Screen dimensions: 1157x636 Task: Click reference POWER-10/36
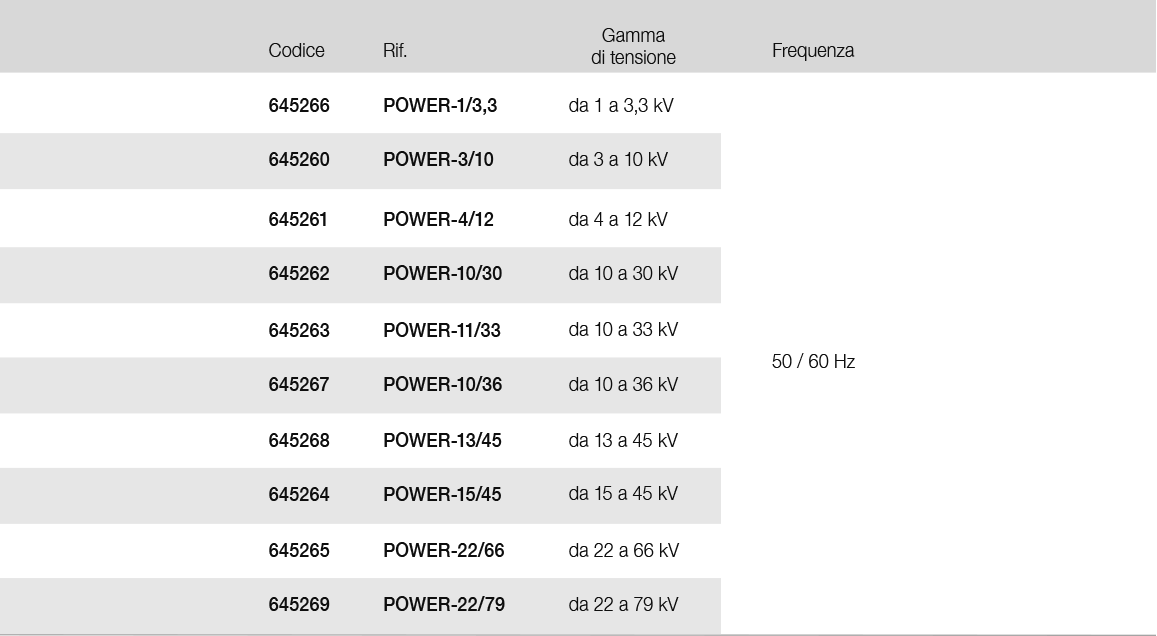point(443,385)
